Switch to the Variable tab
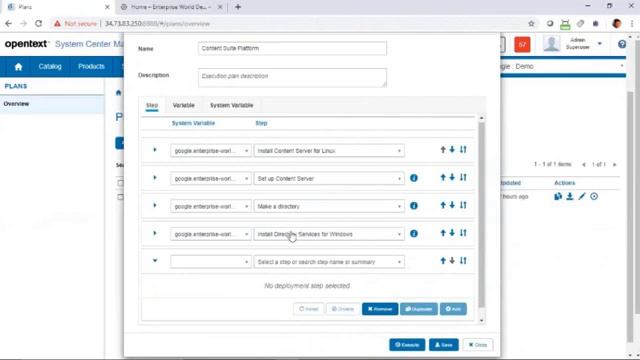 click(x=183, y=105)
